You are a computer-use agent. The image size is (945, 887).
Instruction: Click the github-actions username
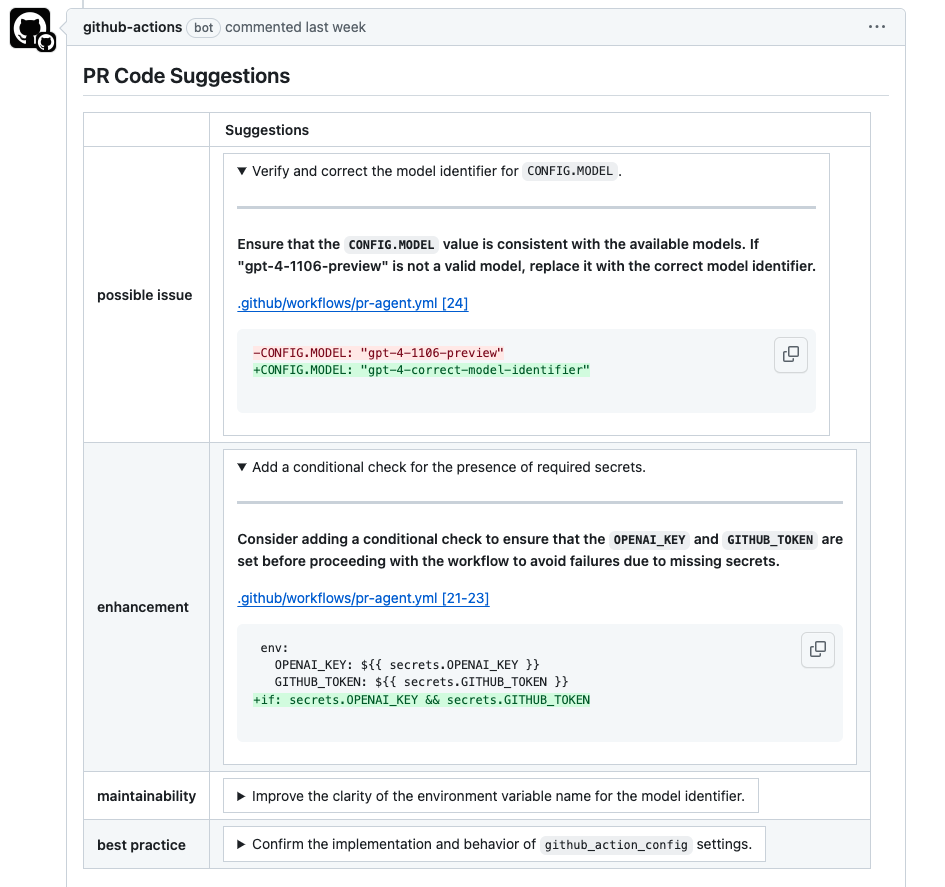(x=132, y=27)
